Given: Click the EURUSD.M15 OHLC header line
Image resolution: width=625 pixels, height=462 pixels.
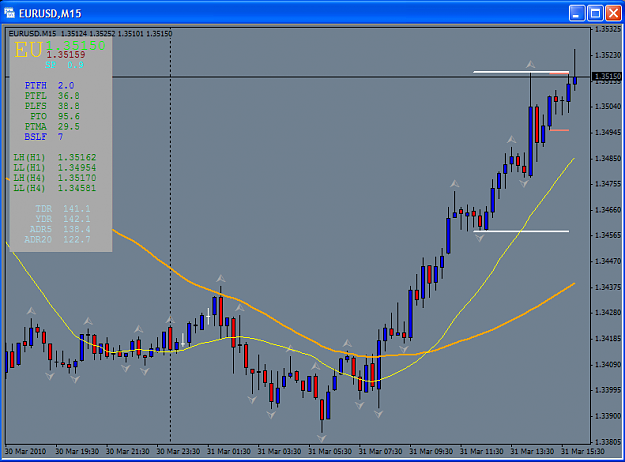Looking at the screenshot, I should coord(90,34).
